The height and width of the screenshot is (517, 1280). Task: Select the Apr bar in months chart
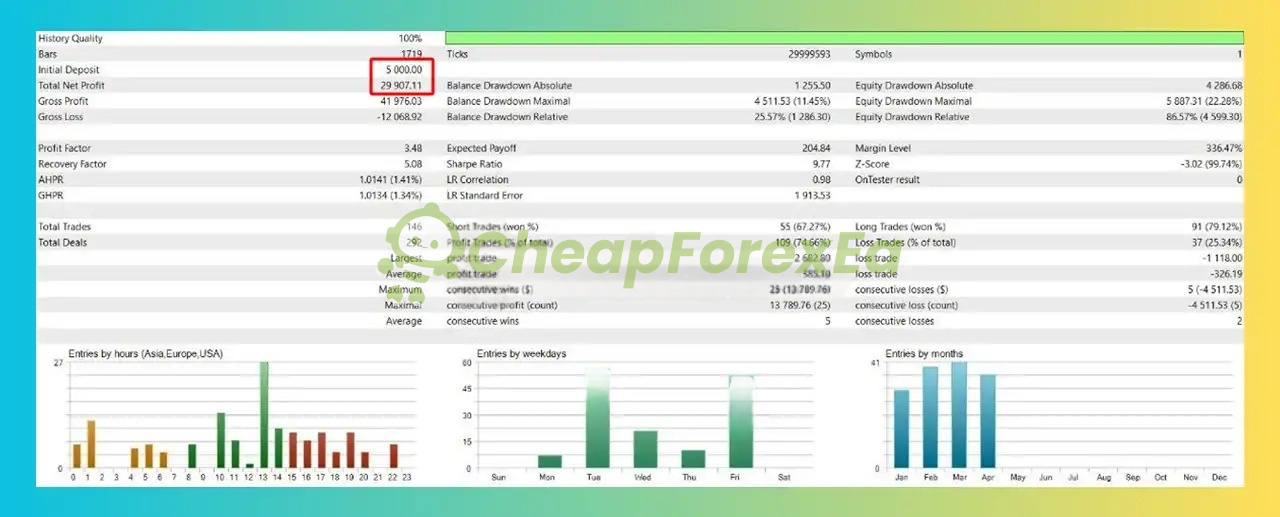click(x=988, y=421)
